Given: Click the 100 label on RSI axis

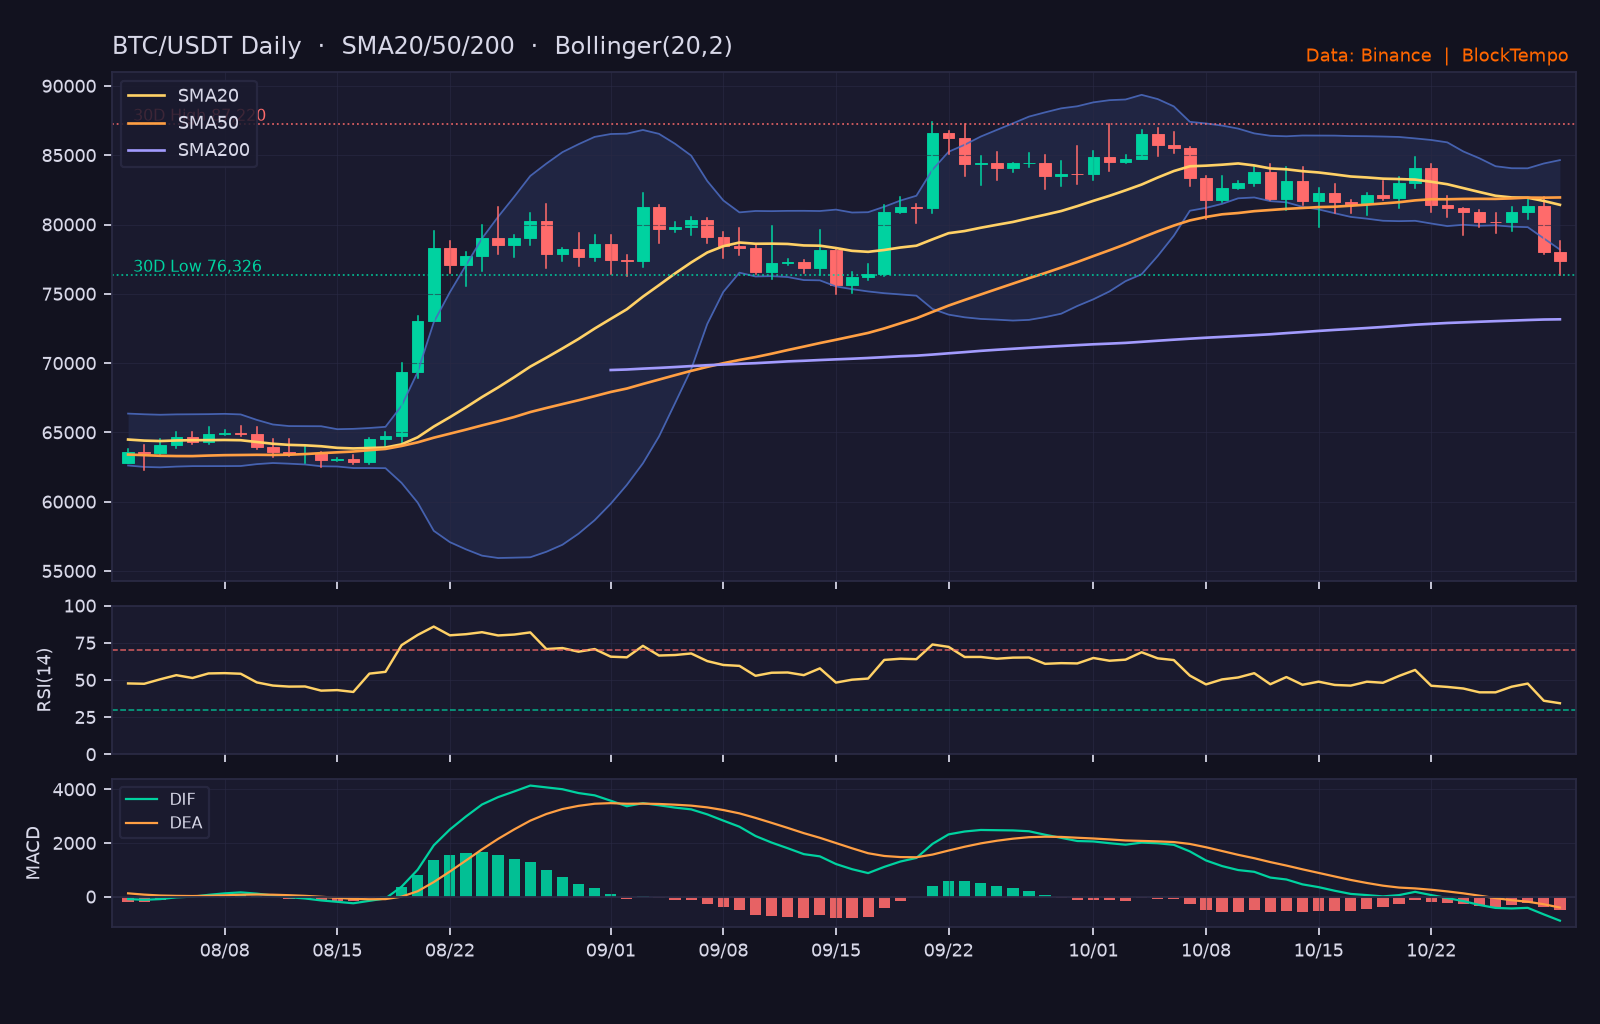Looking at the screenshot, I should tap(81, 606).
